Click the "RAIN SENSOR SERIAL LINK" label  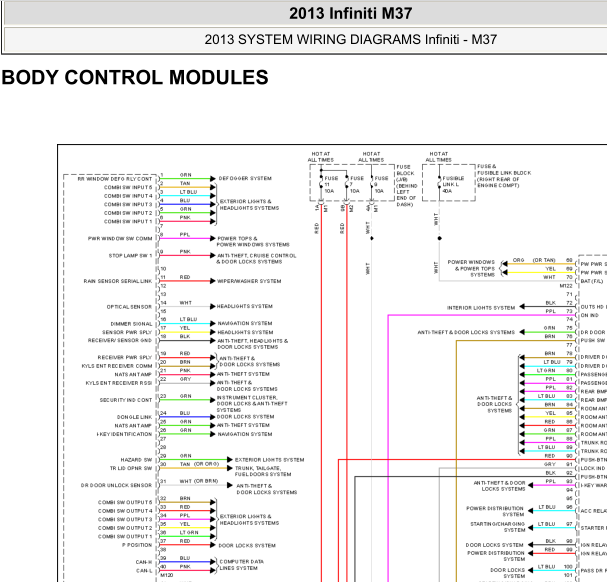point(118,281)
